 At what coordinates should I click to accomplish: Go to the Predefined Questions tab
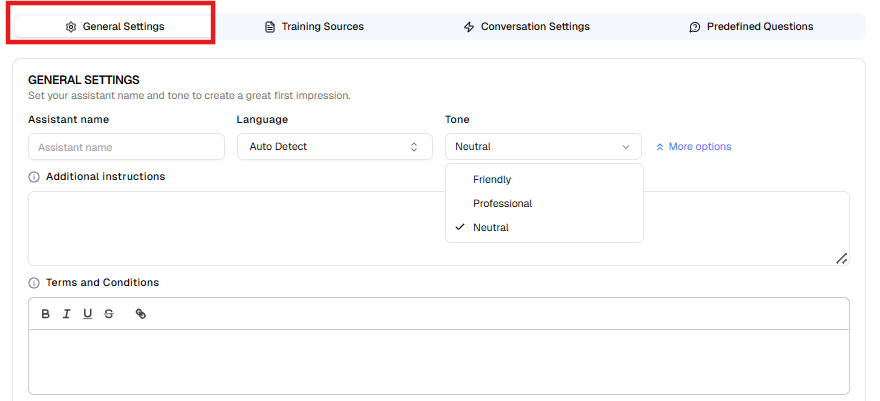point(751,27)
